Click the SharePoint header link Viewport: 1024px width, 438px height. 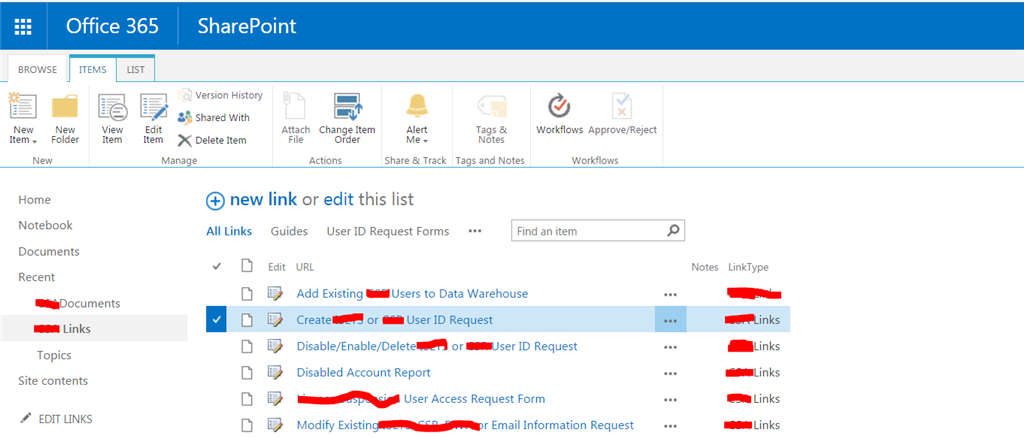247,25
